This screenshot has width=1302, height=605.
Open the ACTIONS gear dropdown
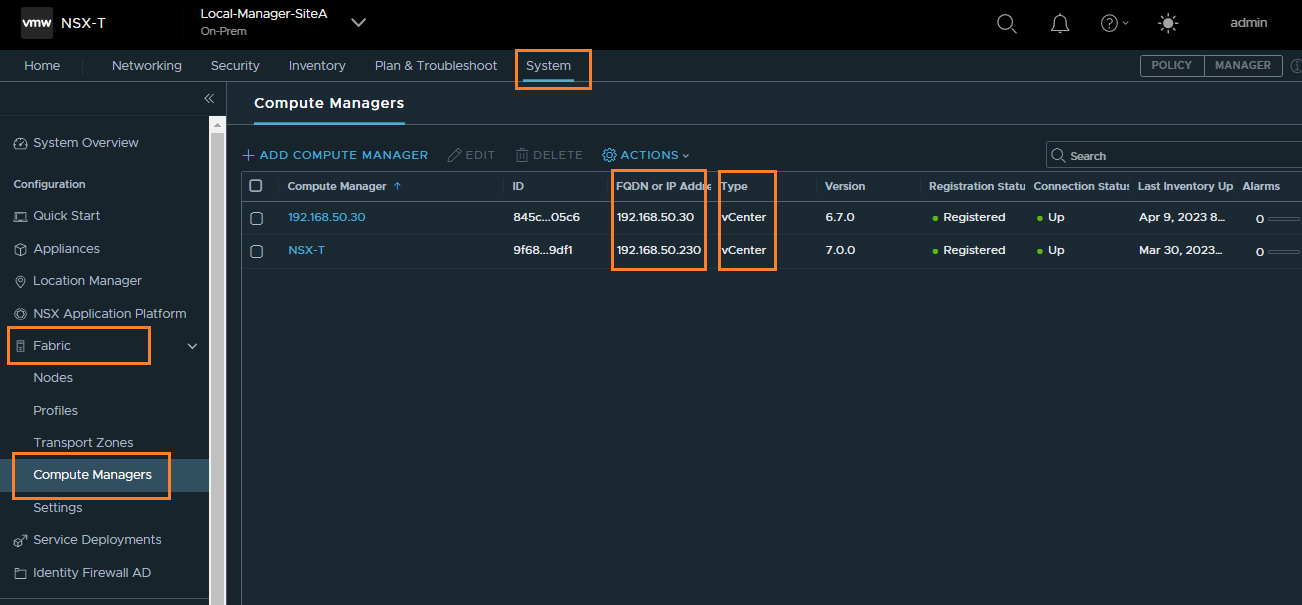pos(646,155)
